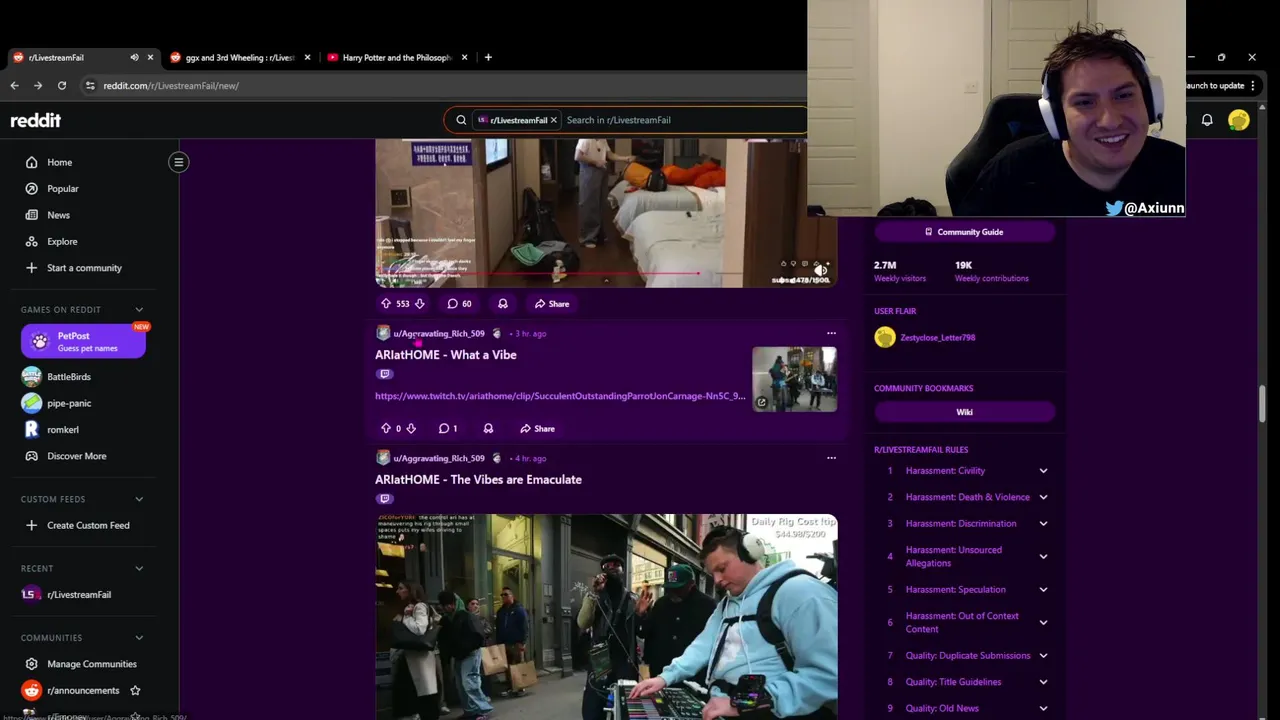
Task: Remove r/LivestreamFail search filter chip
Action: 553,120
